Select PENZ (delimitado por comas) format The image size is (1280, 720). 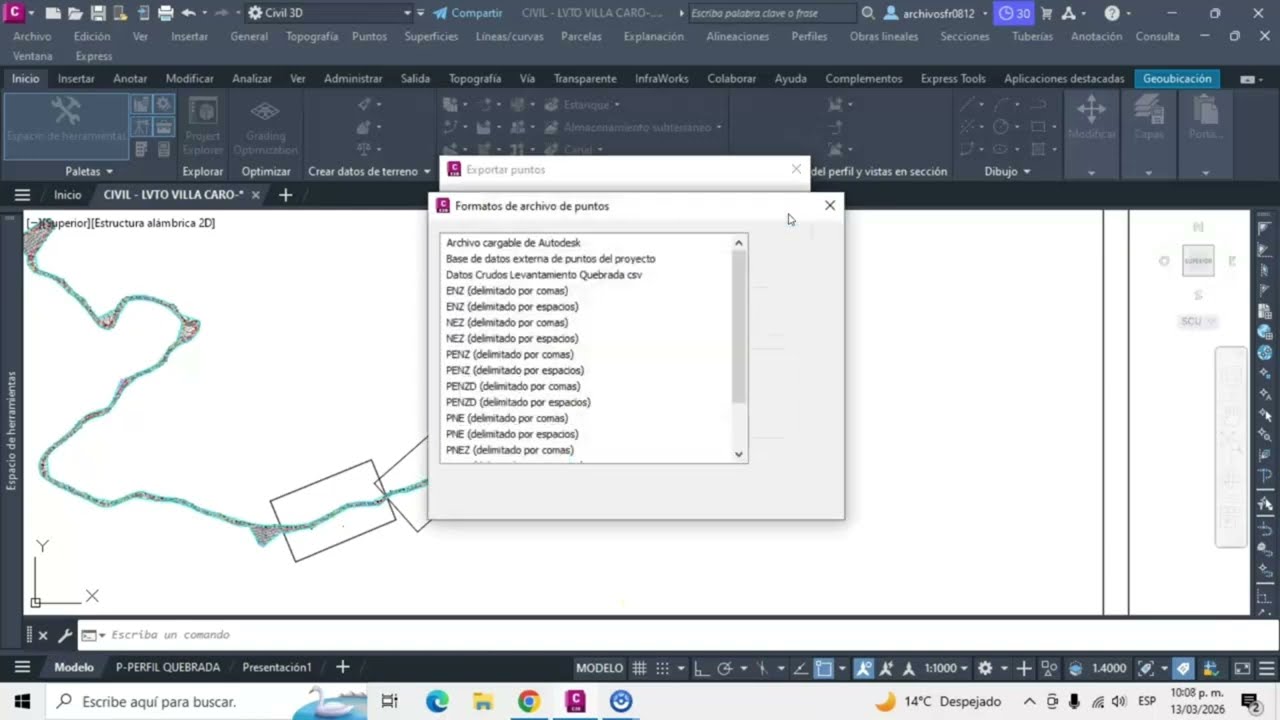pos(510,355)
